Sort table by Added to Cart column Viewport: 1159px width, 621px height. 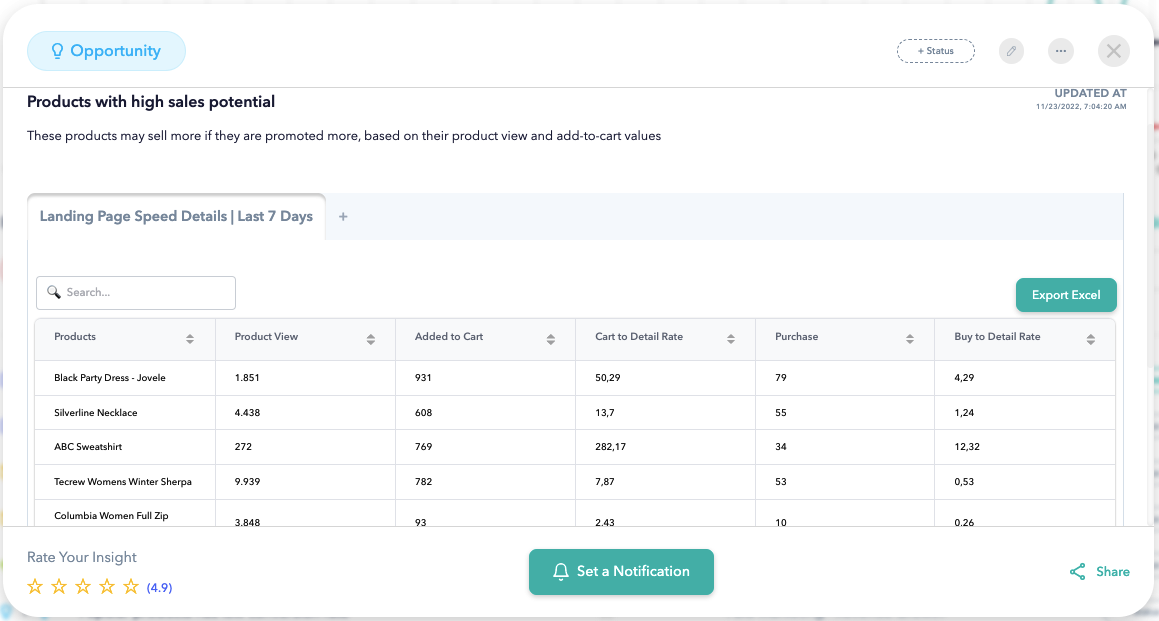coord(550,339)
